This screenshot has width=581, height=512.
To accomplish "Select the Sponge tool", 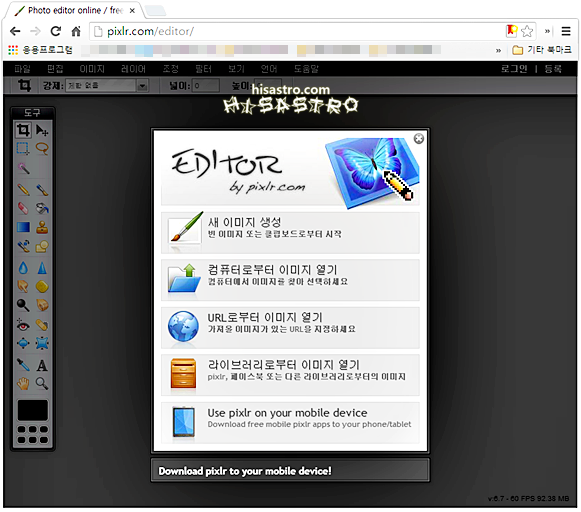I will click(42, 286).
